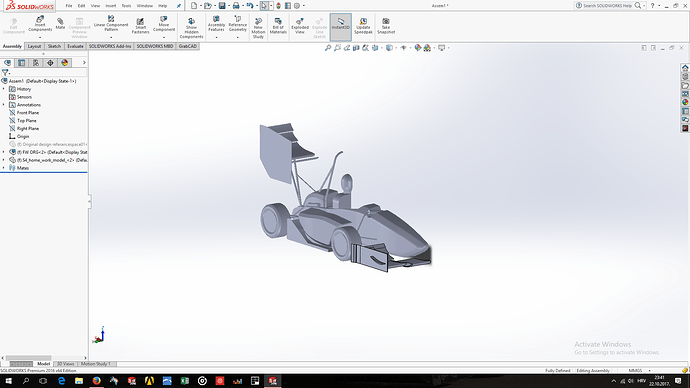
Task: Open PropertyManager tab icon
Action: pos(22,63)
